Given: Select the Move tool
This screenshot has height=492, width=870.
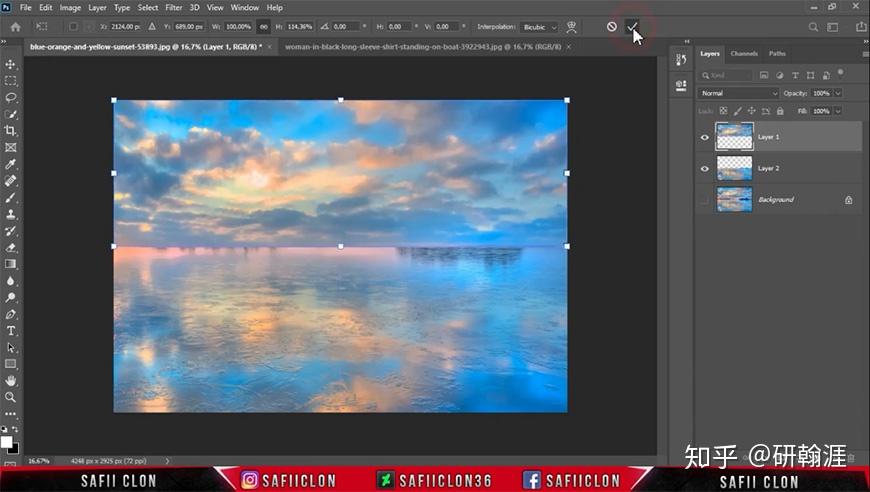Looking at the screenshot, I should coord(11,64).
